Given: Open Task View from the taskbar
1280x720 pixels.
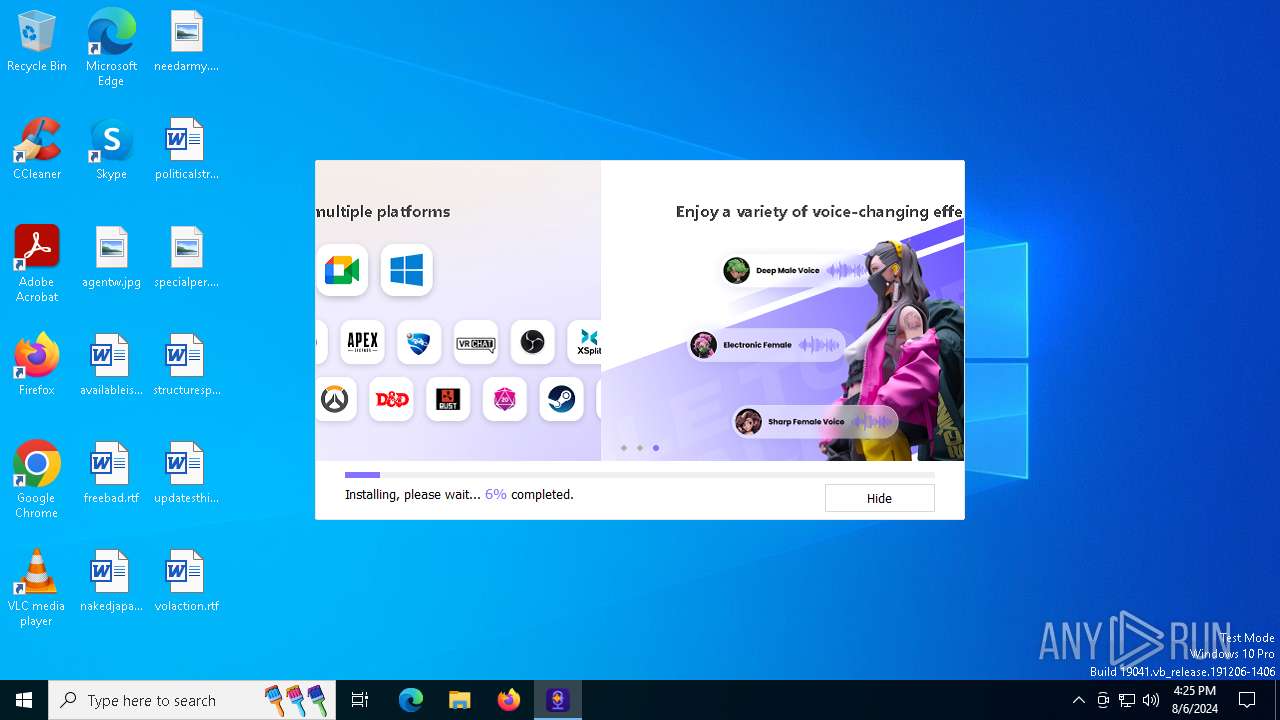Looking at the screenshot, I should 360,700.
